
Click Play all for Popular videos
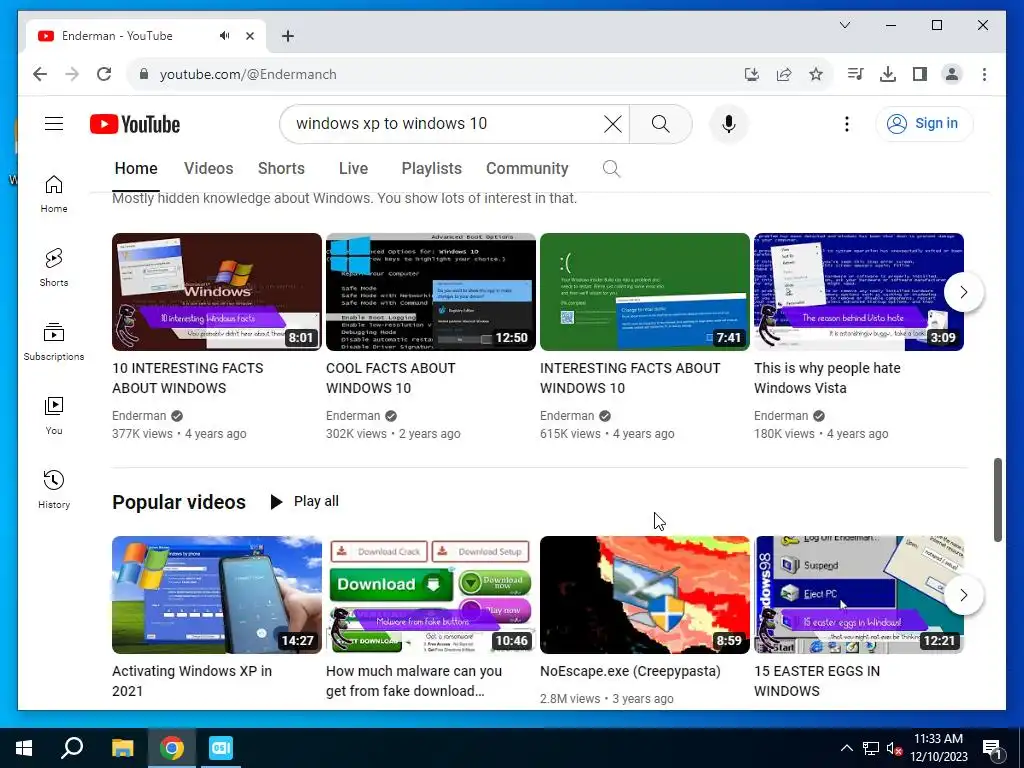pyautogui.click(x=304, y=502)
